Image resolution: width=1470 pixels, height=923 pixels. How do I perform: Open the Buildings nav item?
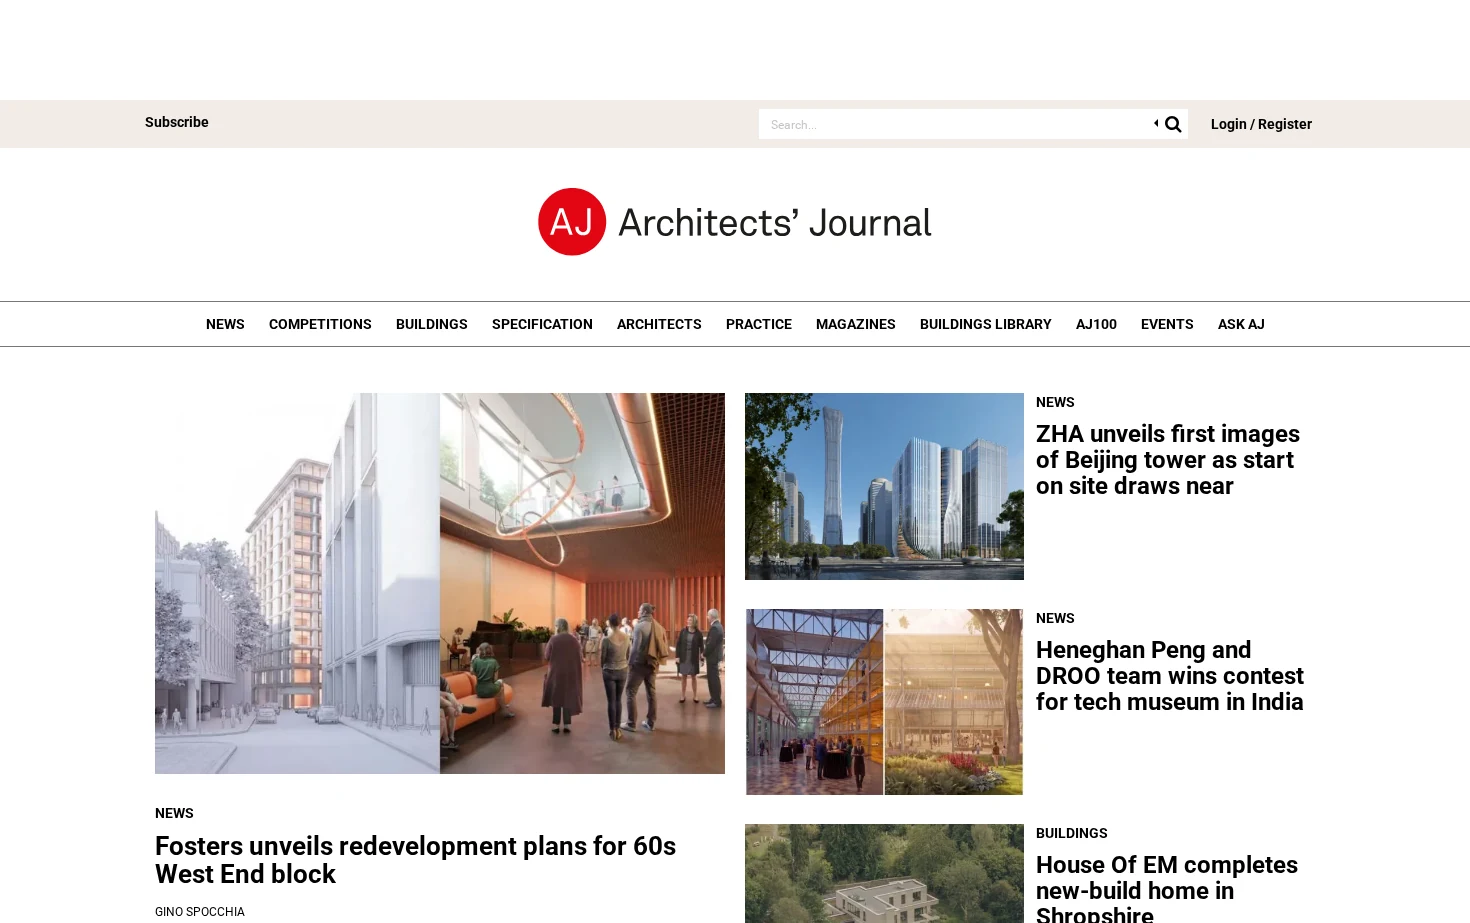coord(432,324)
